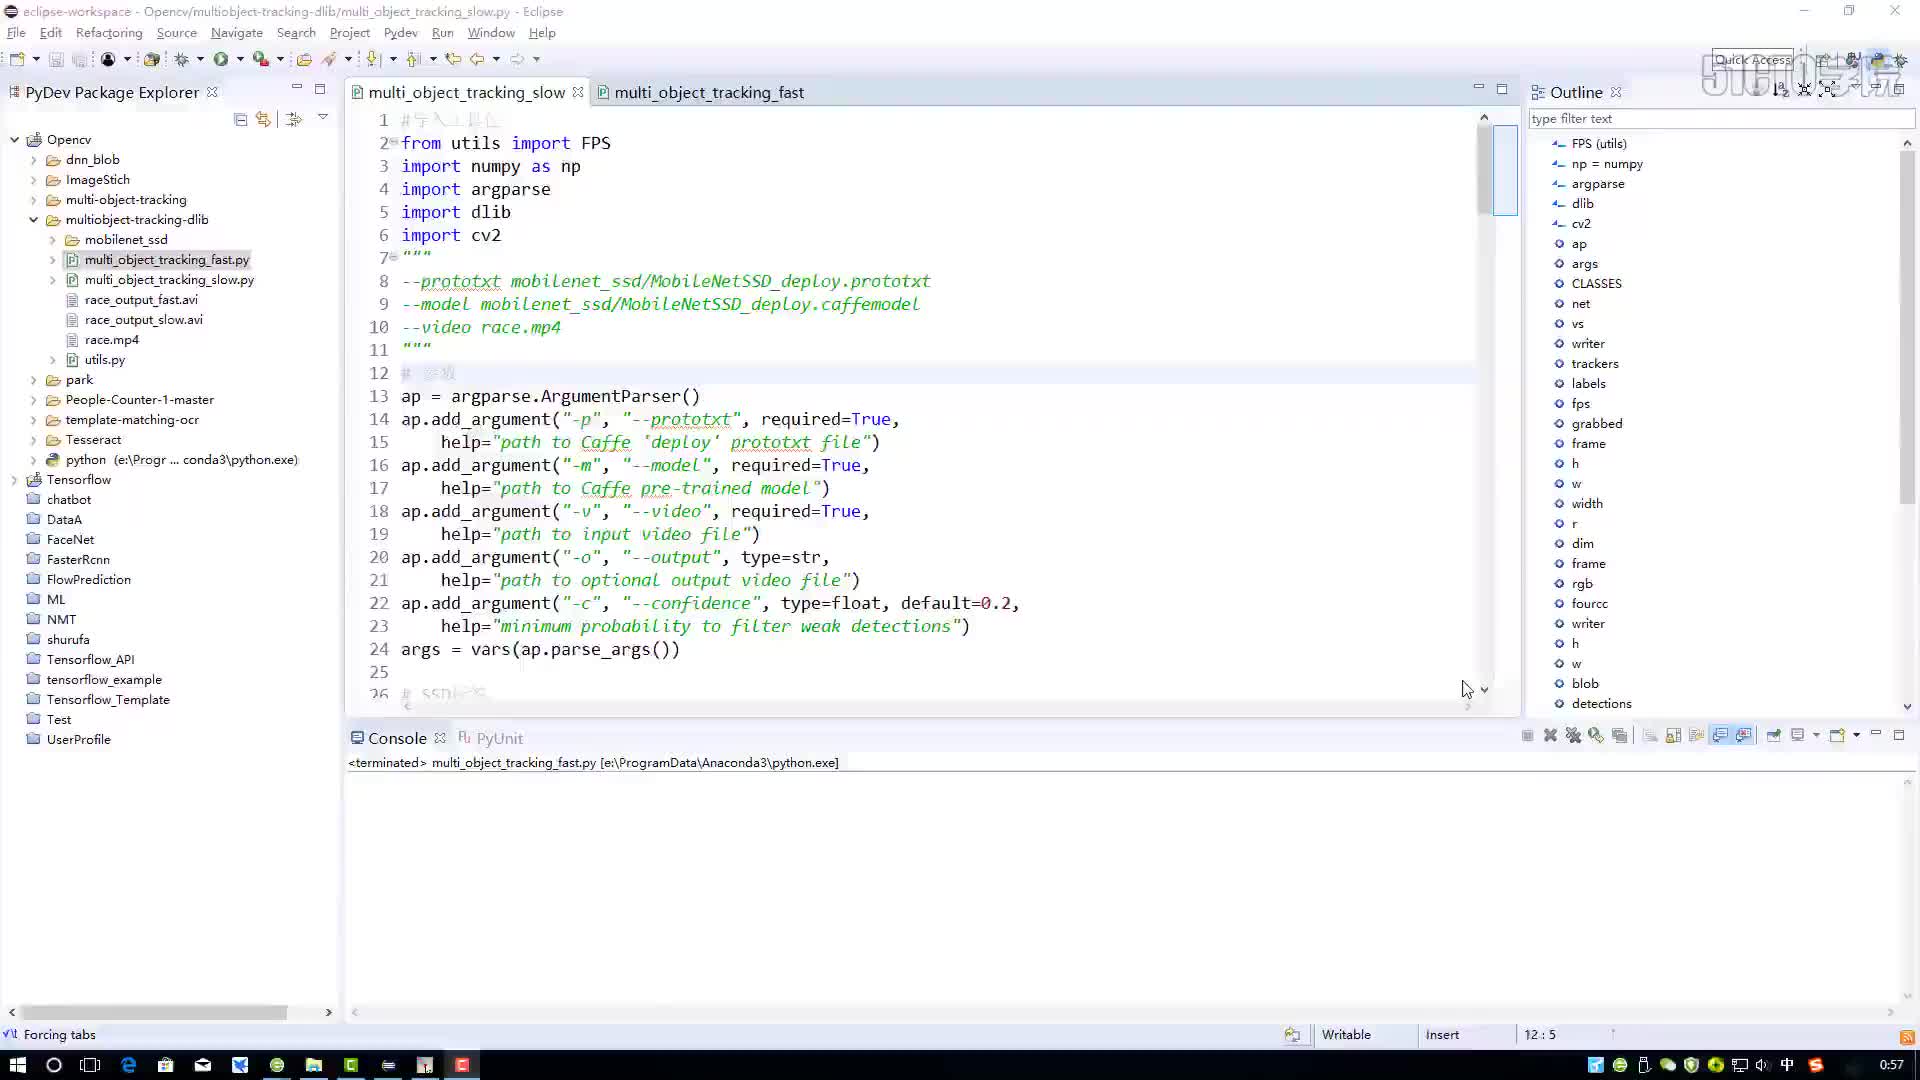Toggle Show Console on standard error change

tap(1744, 735)
